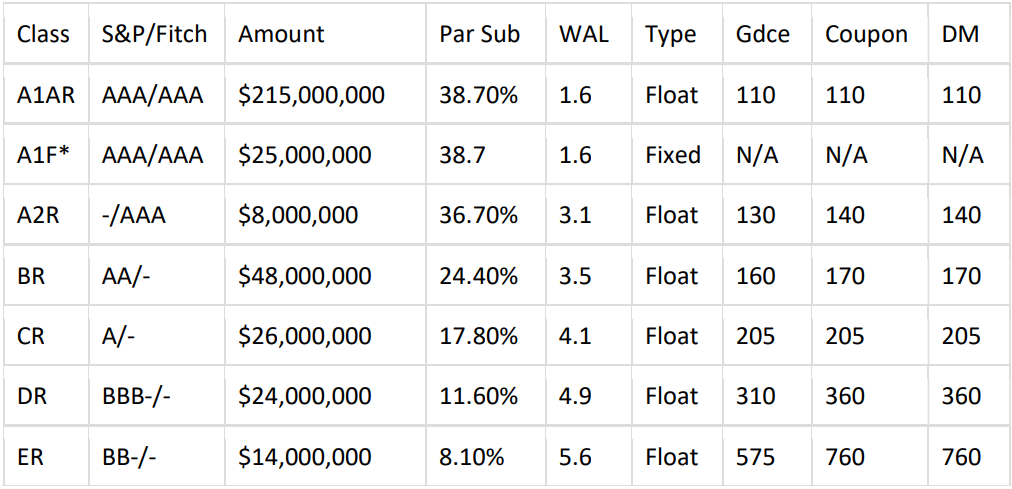Viewport: 1012px width, 489px height.
Task: Click the Amount column header
Action: pyautogui.click(x=281, y=34)
